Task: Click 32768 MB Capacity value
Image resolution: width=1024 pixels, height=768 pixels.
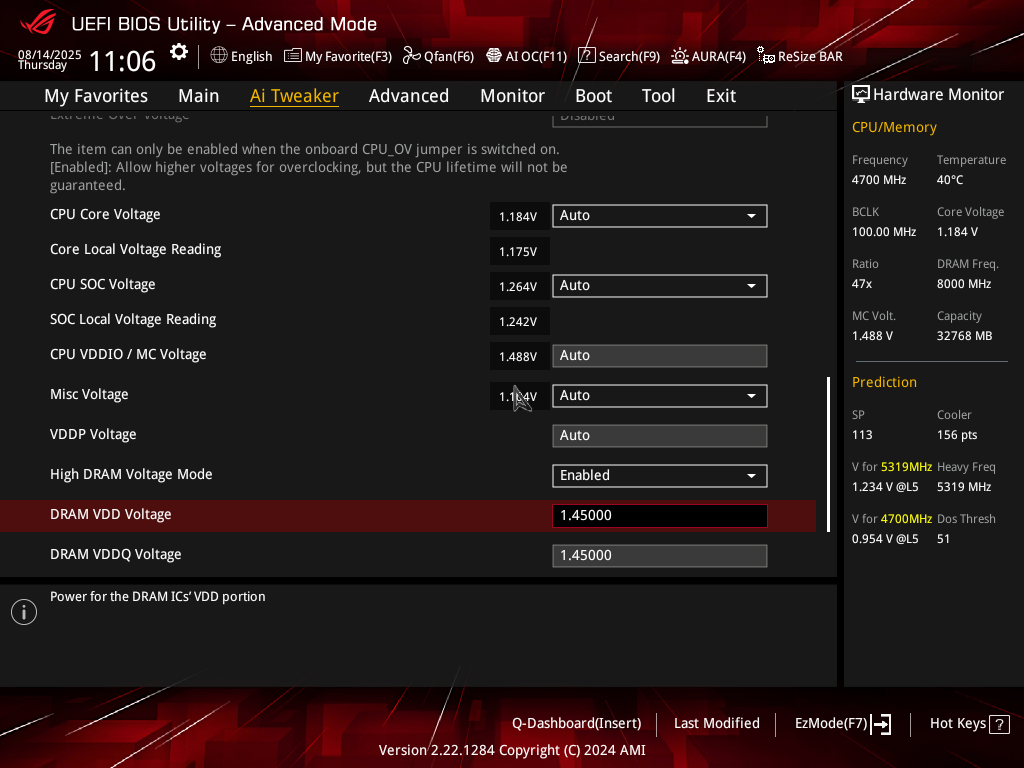Action: click(965, 336)
